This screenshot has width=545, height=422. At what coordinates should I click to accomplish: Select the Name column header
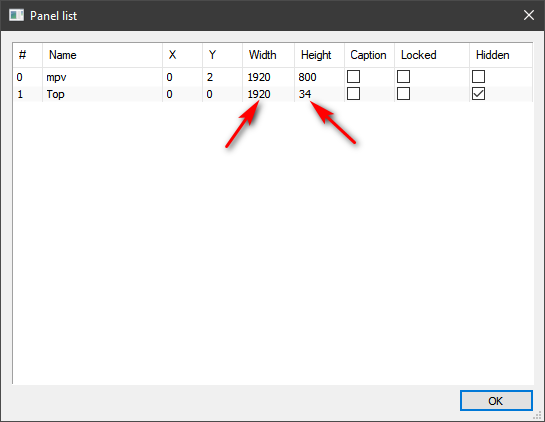102,55
